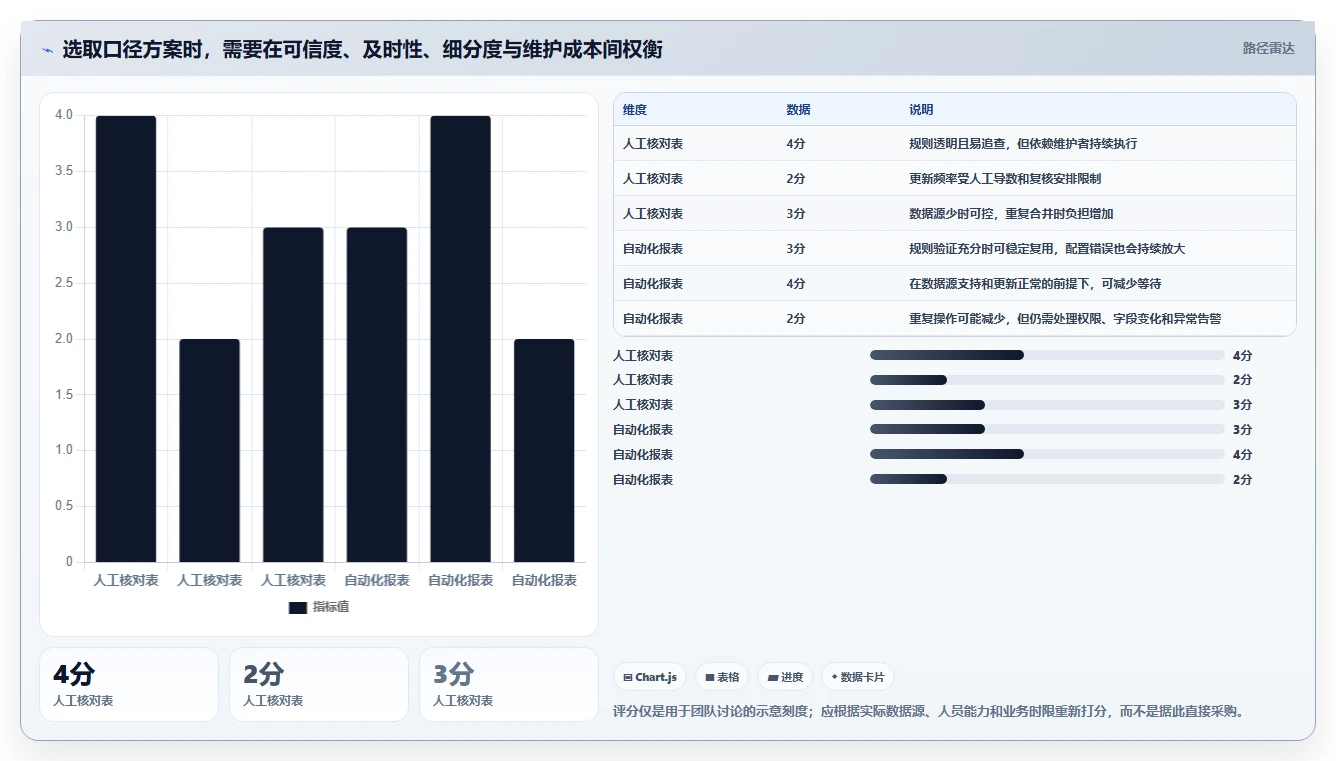Click 3分 in the 数据源少时可控 table row

tap(796, 214)
